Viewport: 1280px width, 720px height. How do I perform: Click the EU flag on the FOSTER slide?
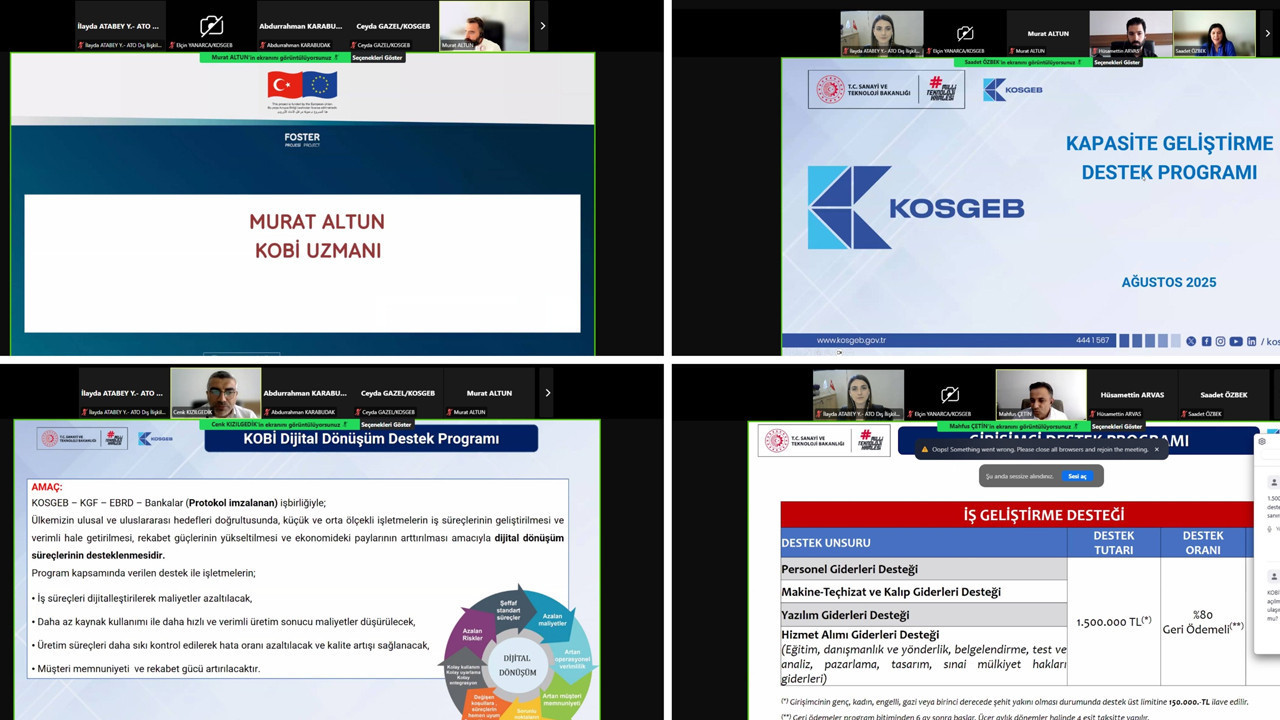point(320,85)
